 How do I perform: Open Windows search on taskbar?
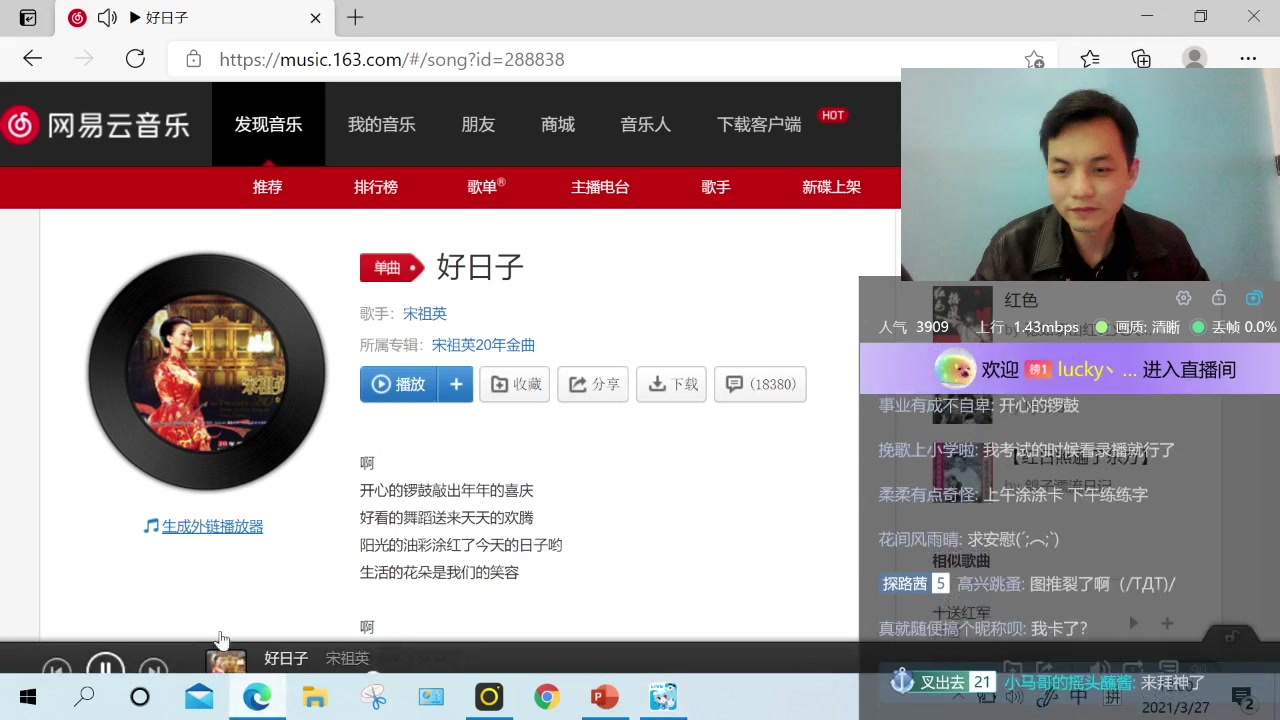coord(84,697)
